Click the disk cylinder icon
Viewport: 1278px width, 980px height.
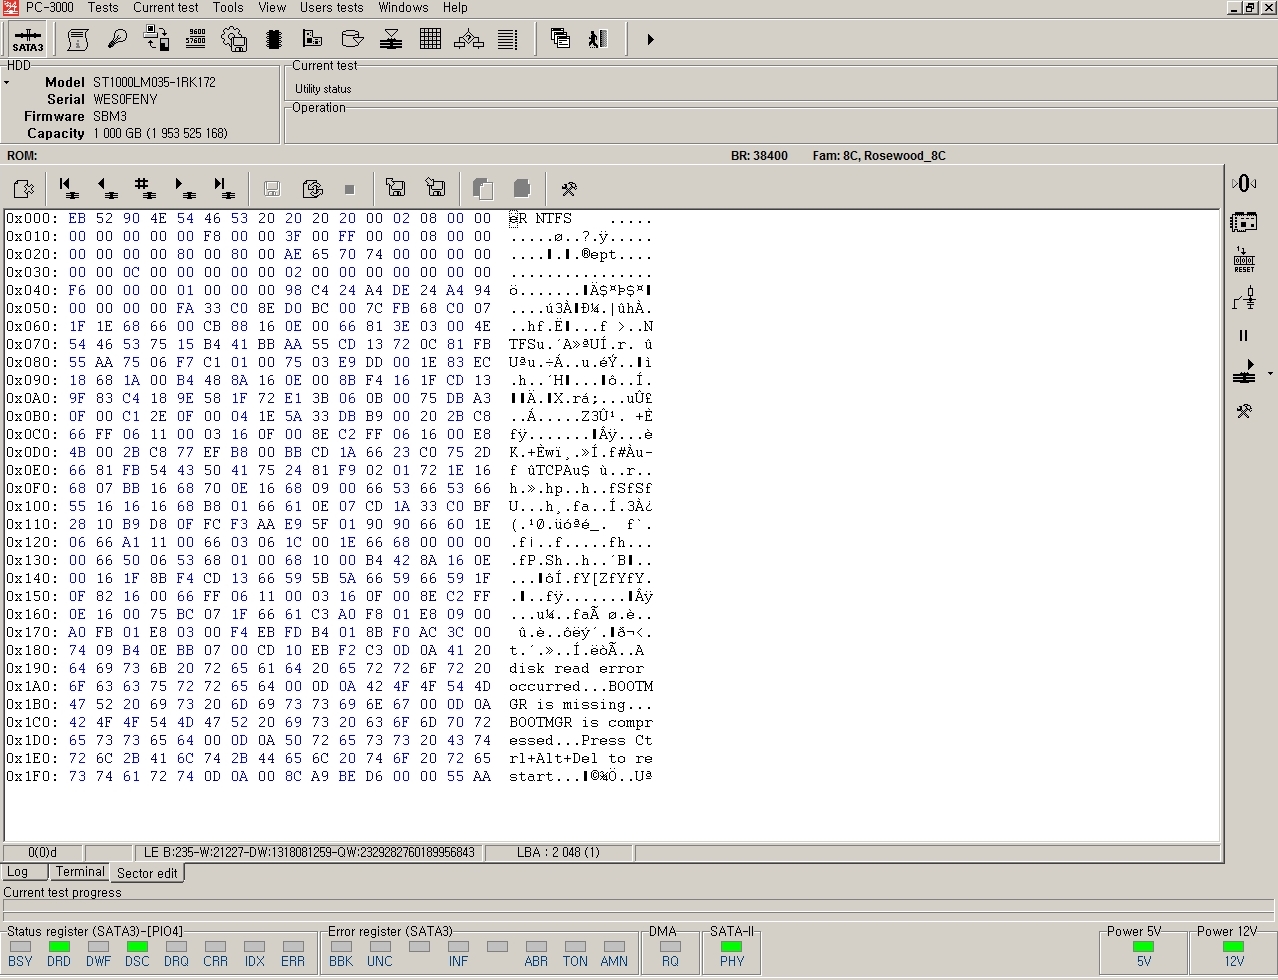click(x=352, y=39)
